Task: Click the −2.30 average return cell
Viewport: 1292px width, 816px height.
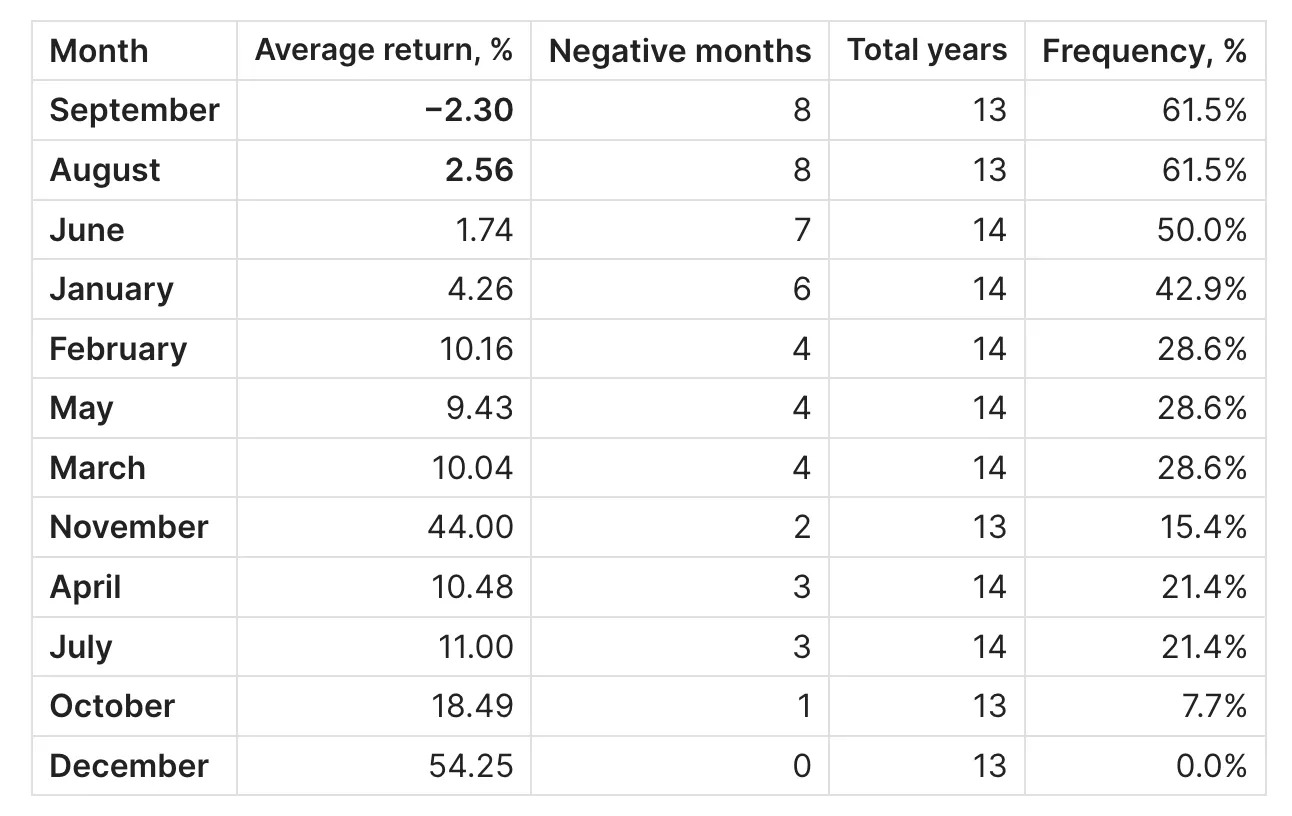Action: point(468,110)
